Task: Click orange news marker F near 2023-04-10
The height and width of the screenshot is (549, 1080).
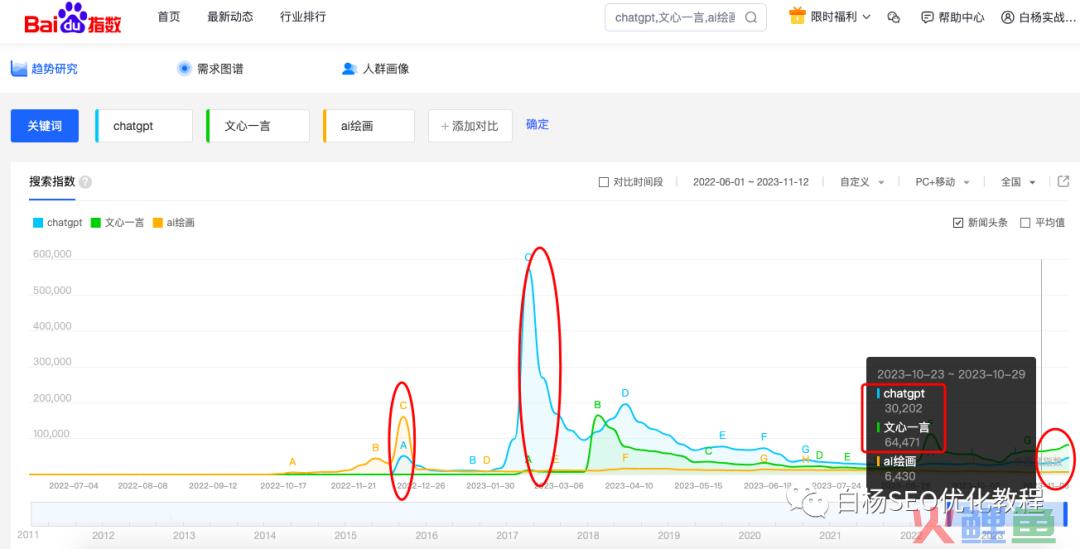Action: pos(625,457)
